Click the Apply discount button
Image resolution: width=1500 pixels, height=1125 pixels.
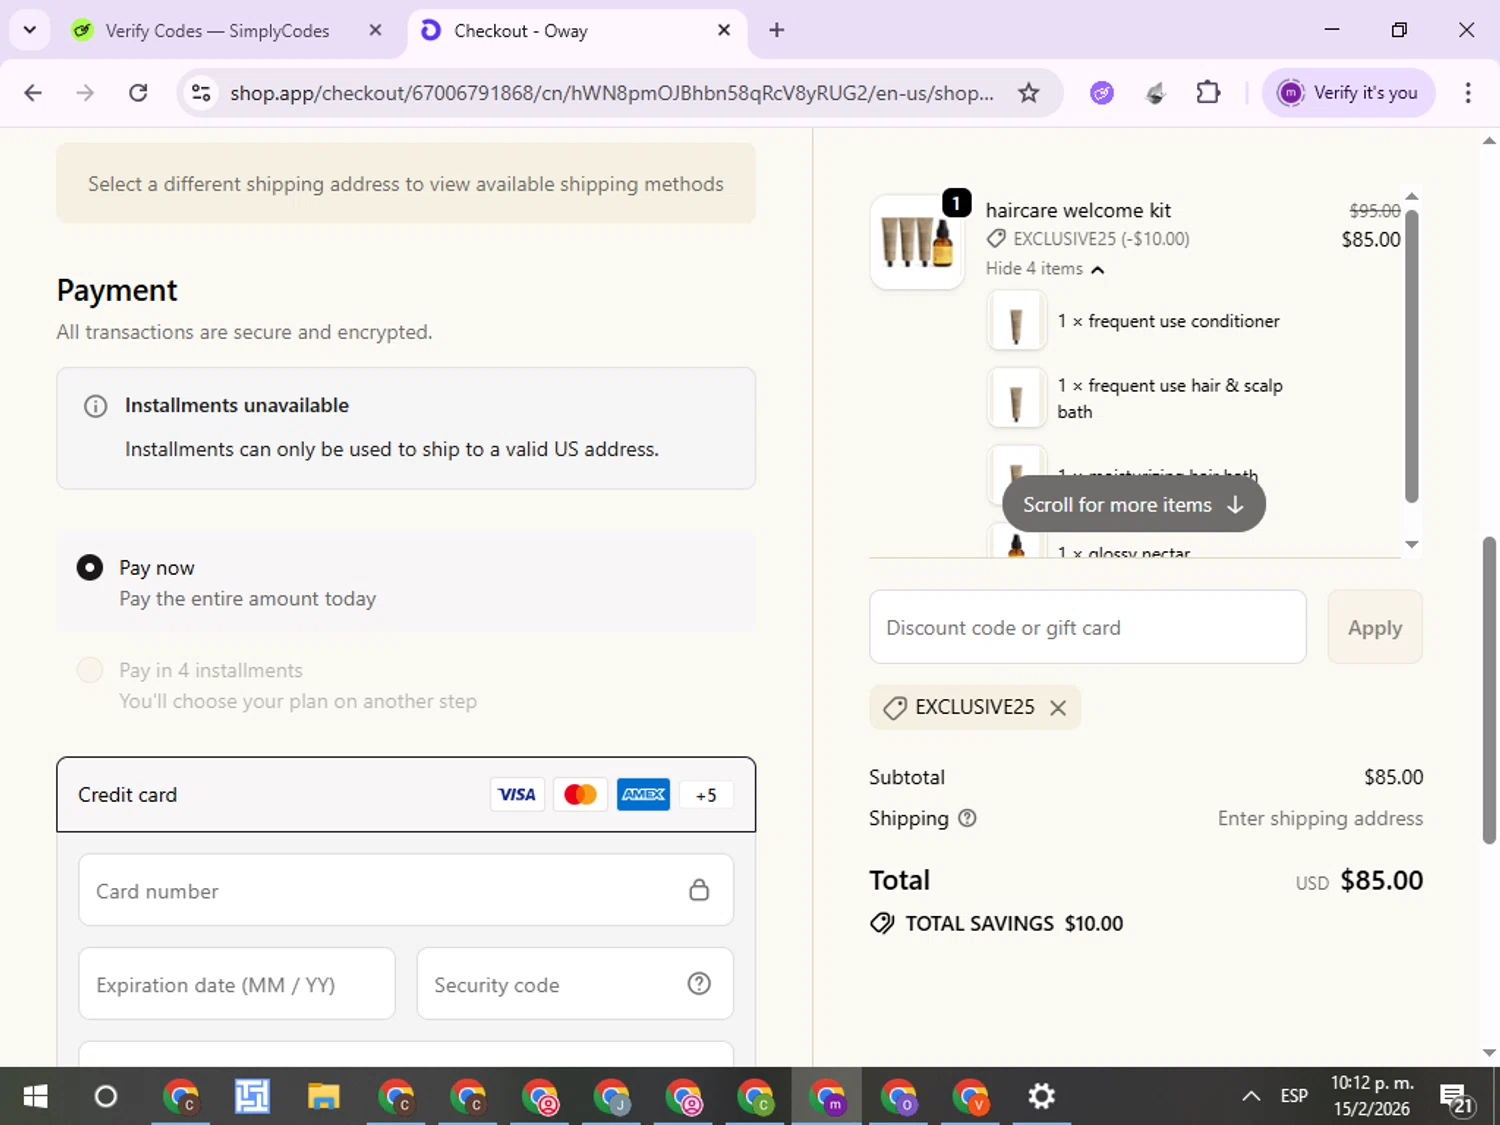point(1374,627)
